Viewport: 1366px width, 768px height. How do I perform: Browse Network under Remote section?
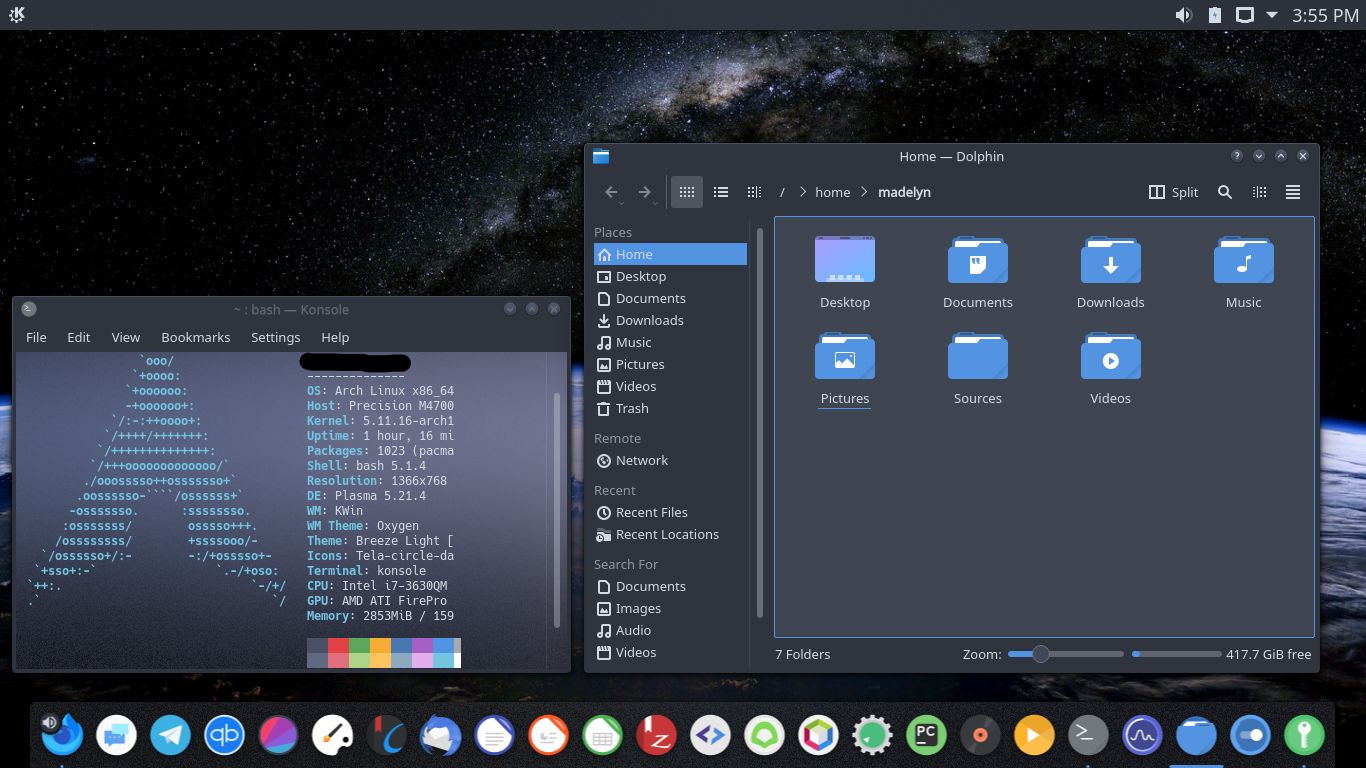click(640, 460)
